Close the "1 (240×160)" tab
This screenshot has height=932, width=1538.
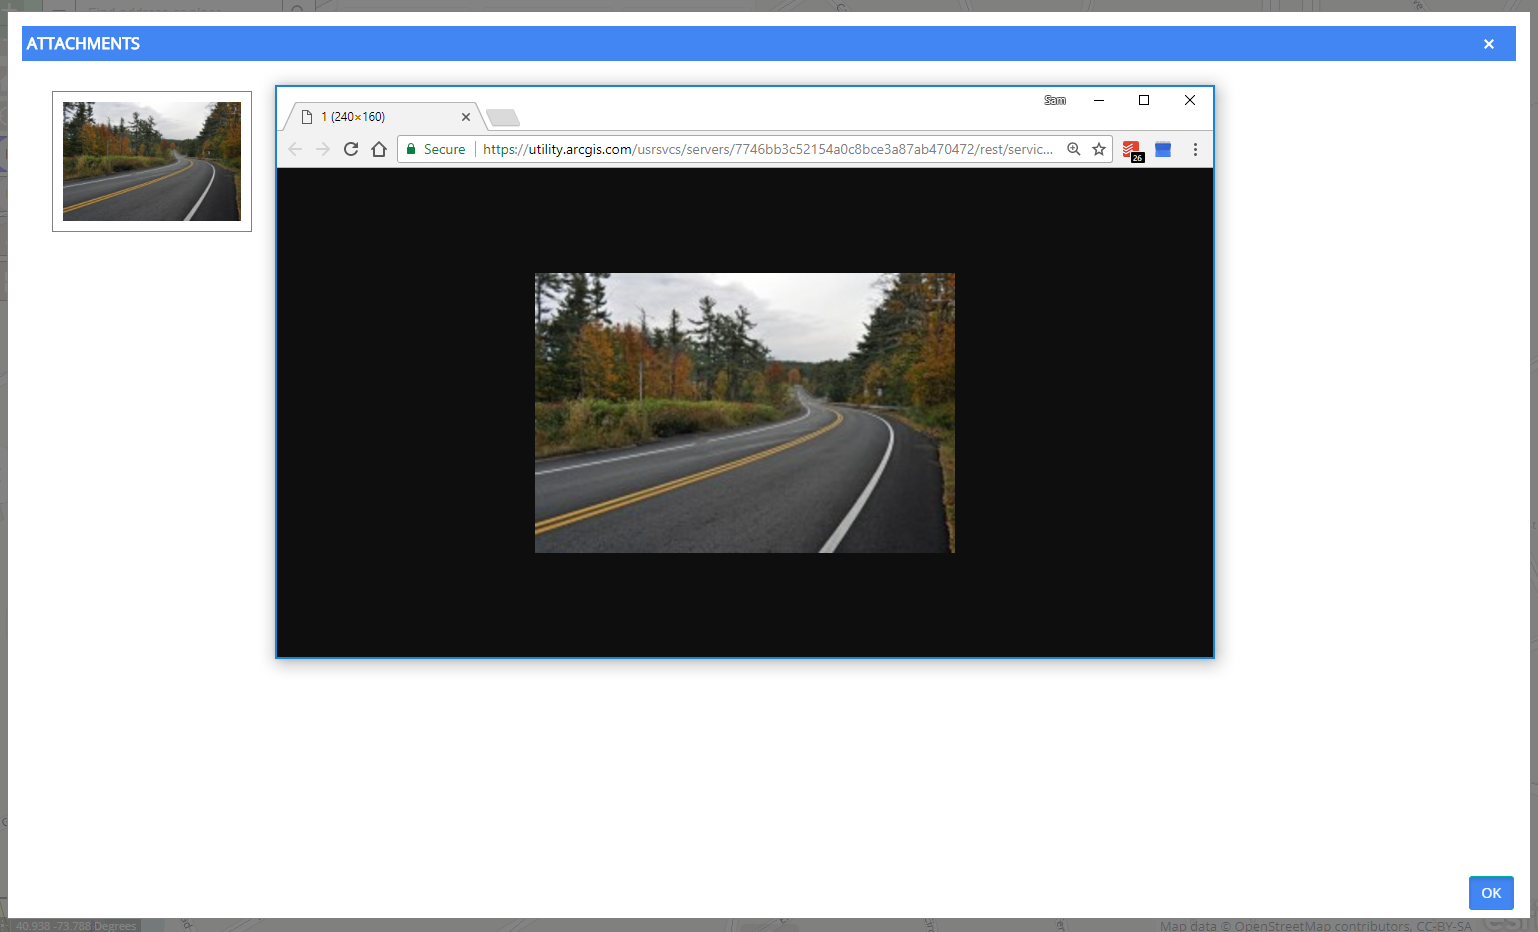(x=466, y=117)
